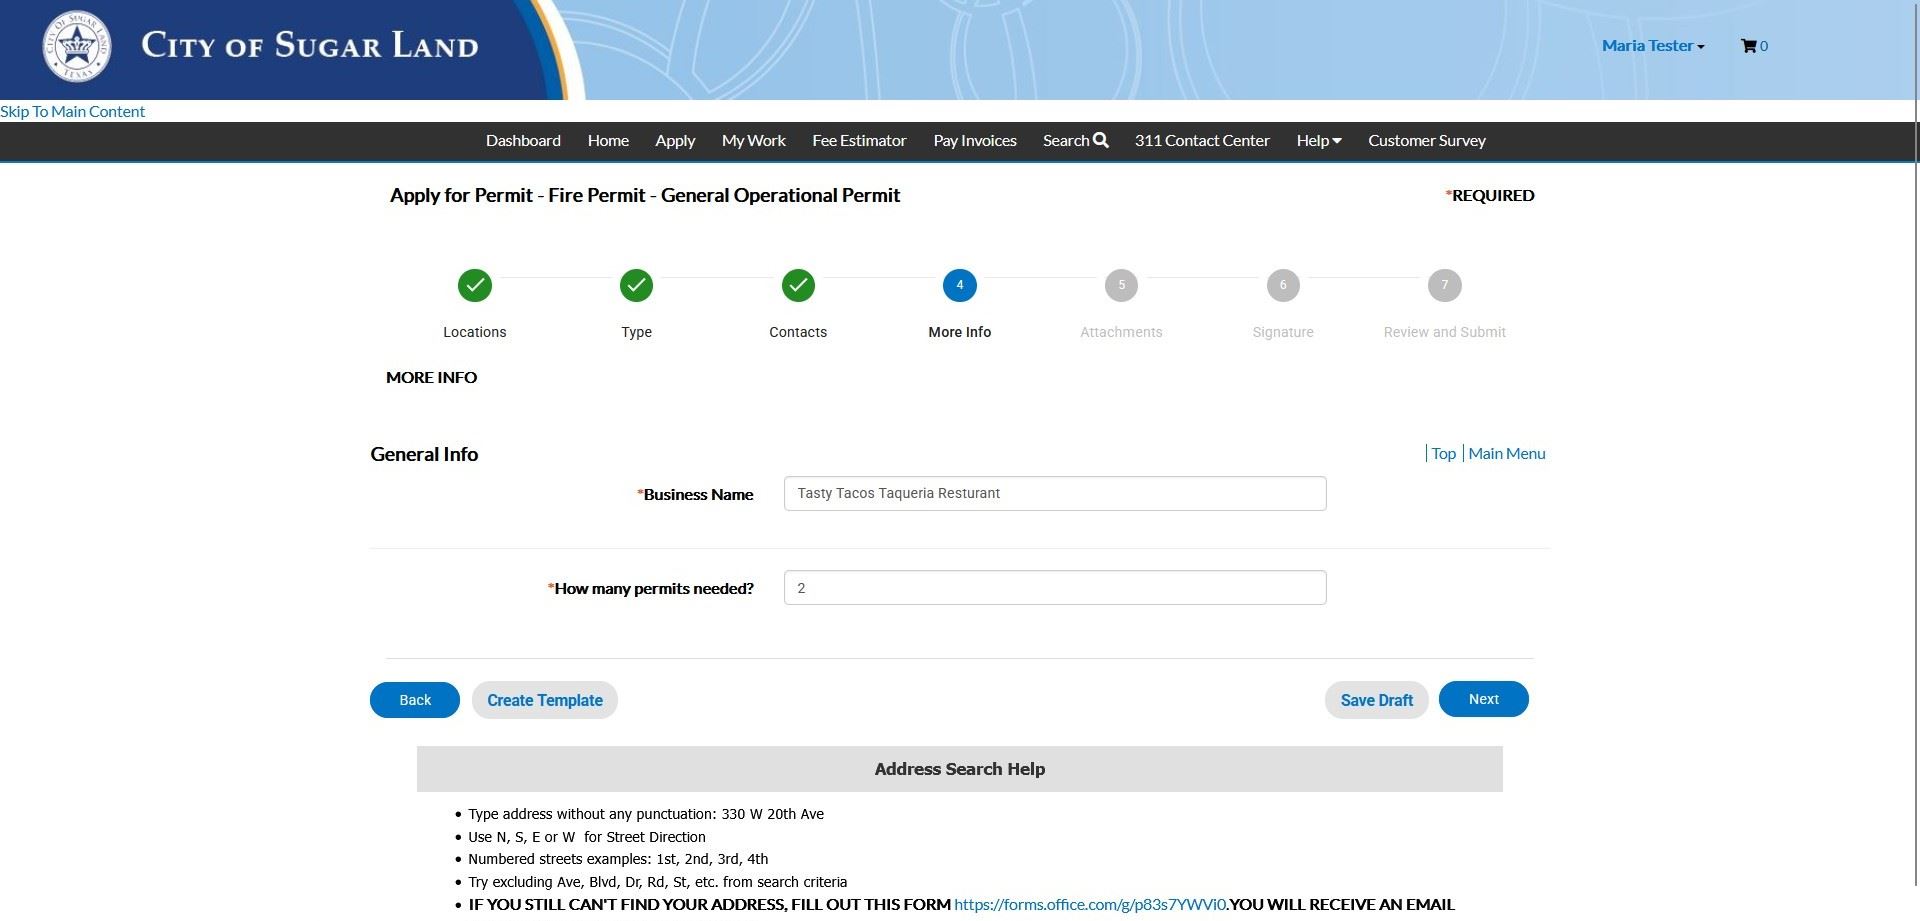Select step 5 Attachments circle
Viewport: 1920px width, 921px height.
coord(1121,286)
